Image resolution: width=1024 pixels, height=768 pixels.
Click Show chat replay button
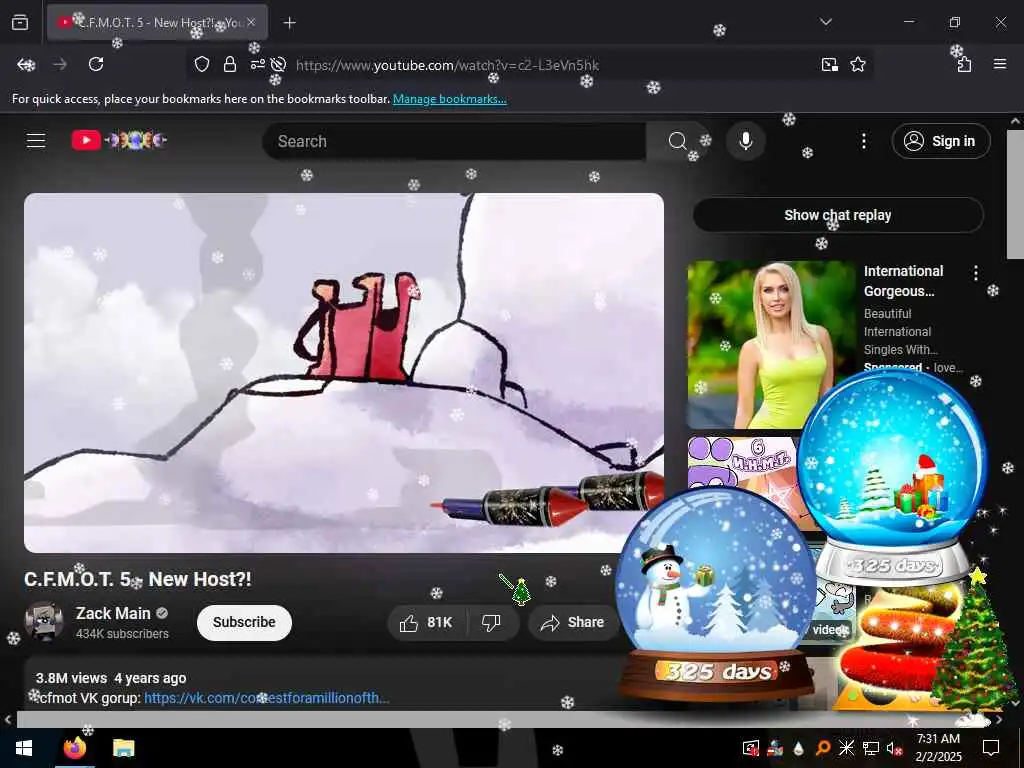click(x=838, y=215)
